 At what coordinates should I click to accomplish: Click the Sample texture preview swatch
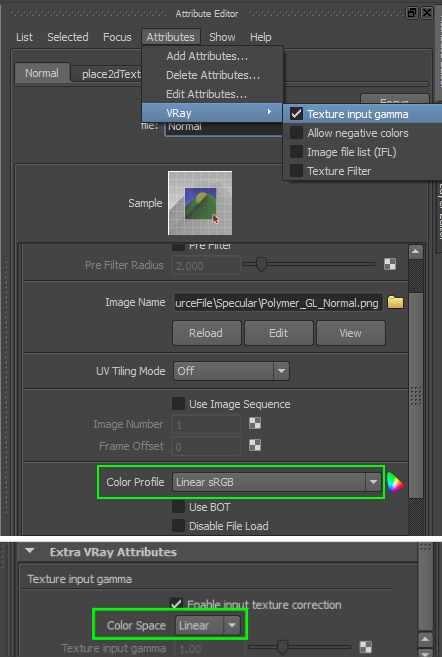[200, 203]
